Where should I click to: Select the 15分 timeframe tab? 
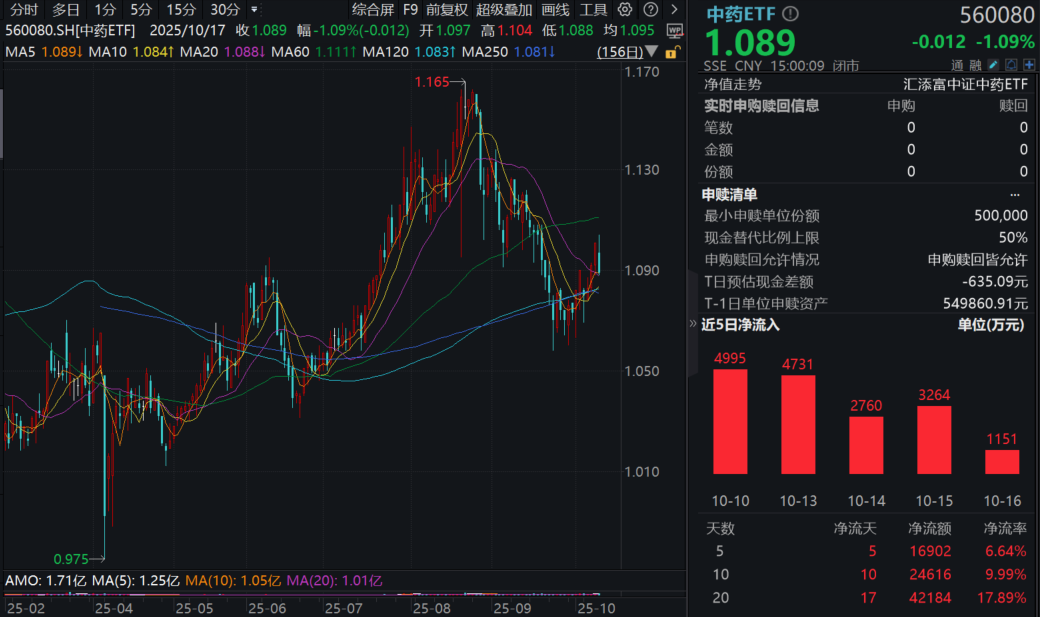tap(181, 9)
